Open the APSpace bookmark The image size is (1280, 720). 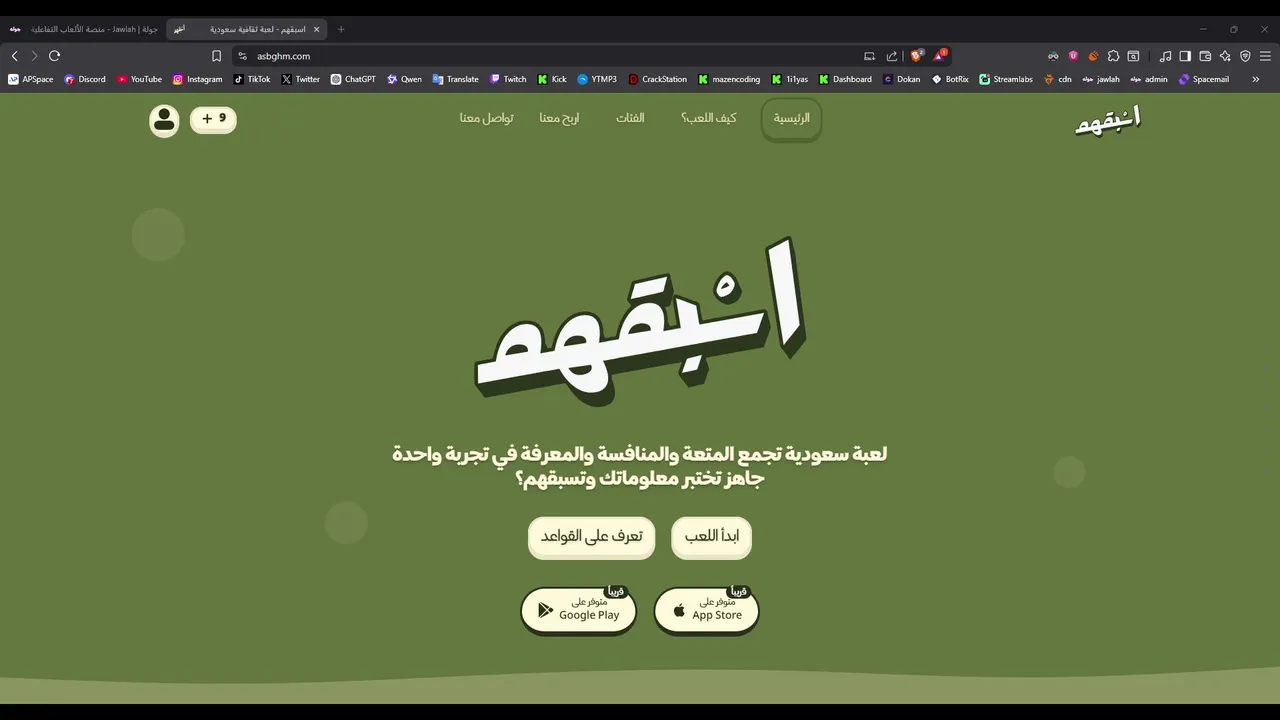tap(31, 79)
